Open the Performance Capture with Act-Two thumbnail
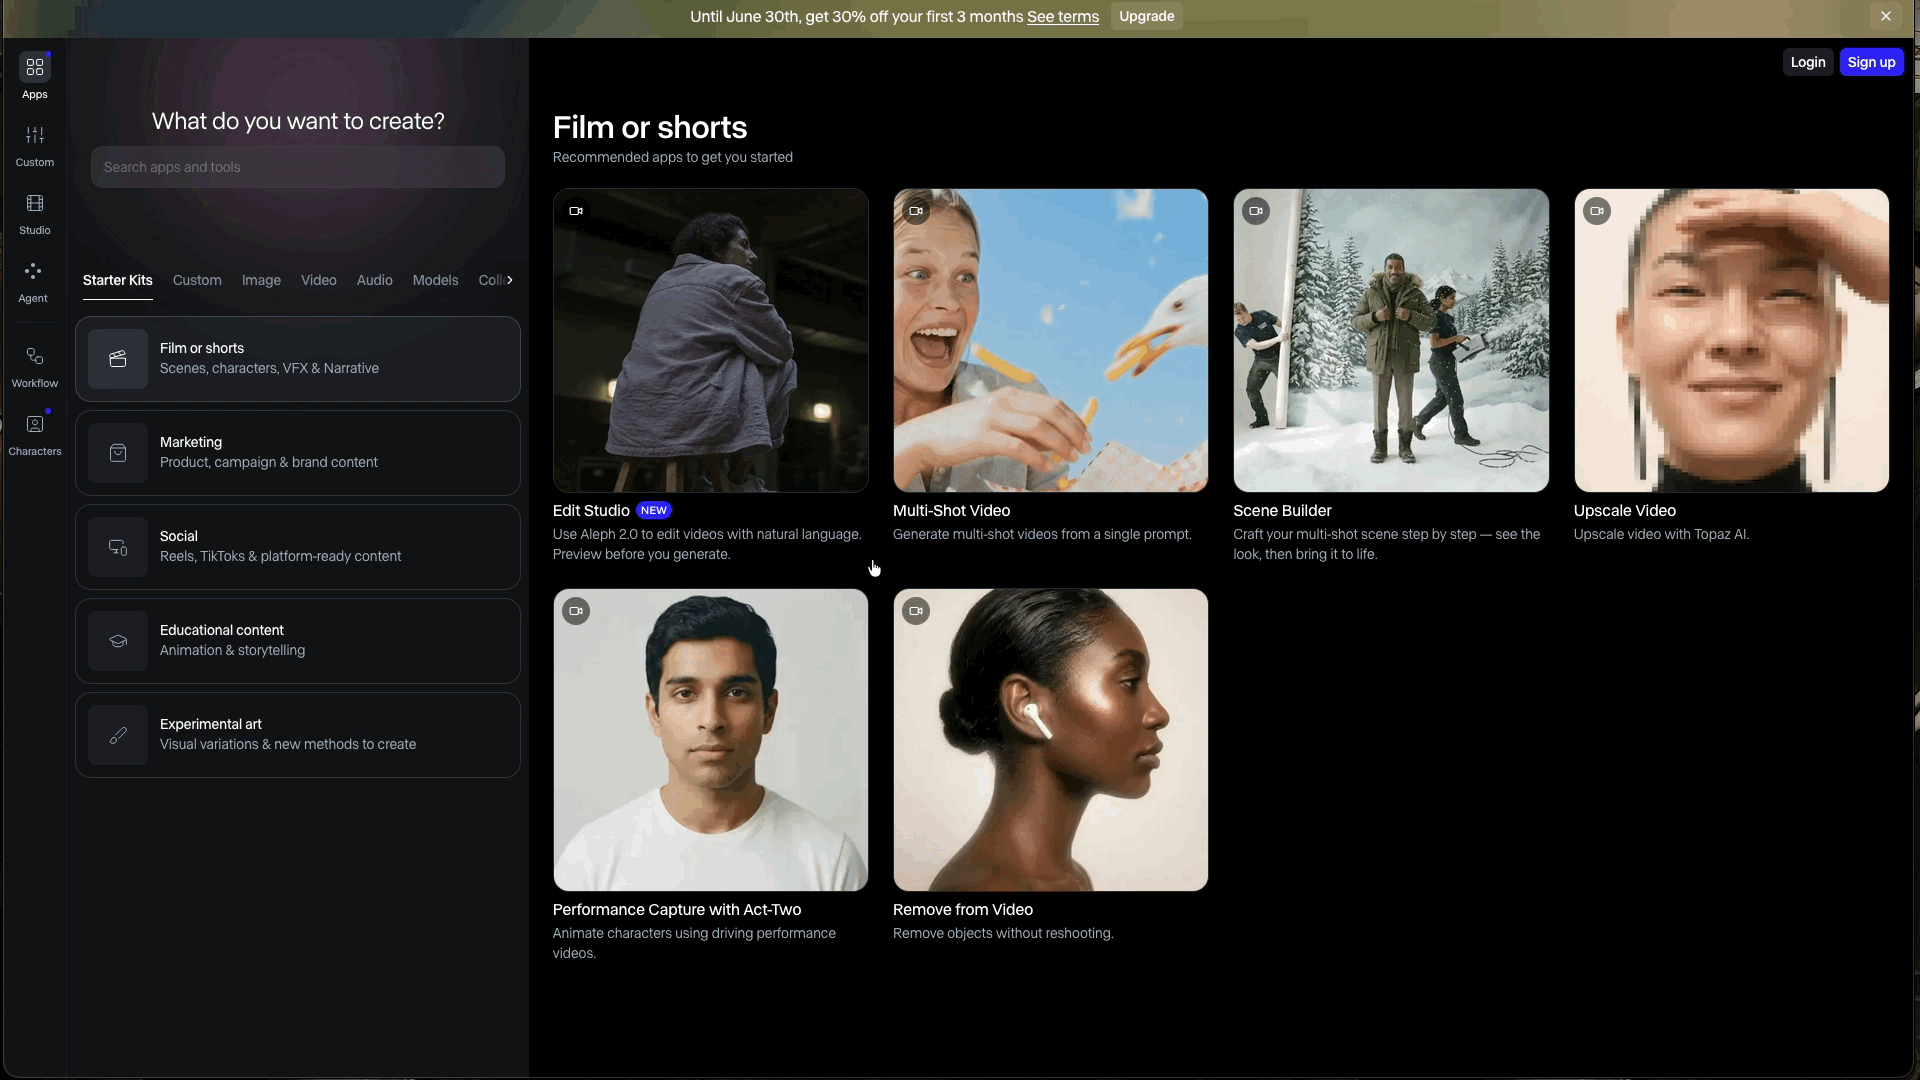This screenshot has width=1920, height=1080. pos(711,740)
